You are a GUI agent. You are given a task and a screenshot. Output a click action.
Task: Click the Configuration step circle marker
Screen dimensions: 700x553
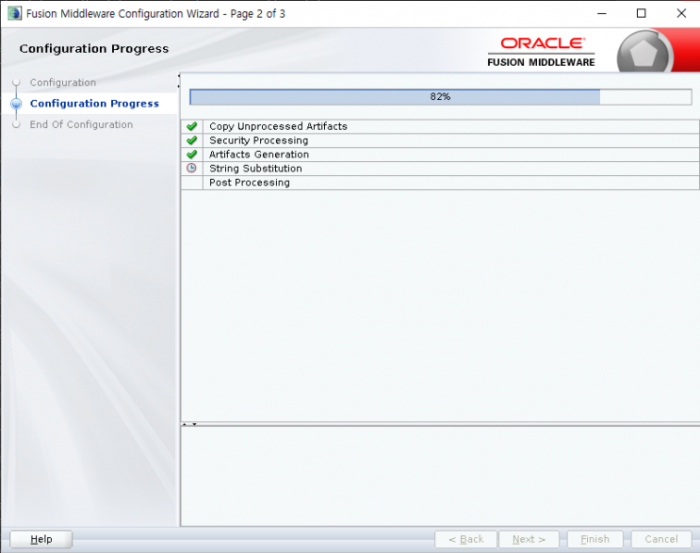(x=17, y=83)
